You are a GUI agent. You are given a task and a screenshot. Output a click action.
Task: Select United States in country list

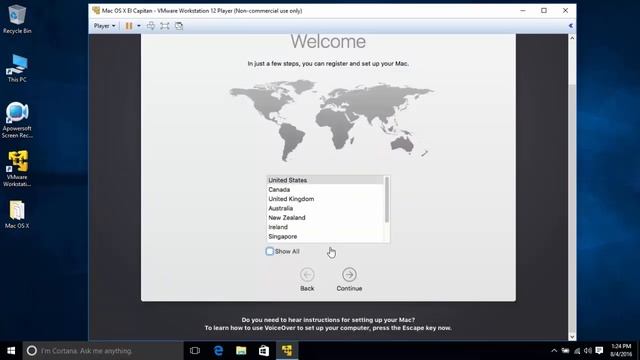pyautogui.click(x=325, y=180)
